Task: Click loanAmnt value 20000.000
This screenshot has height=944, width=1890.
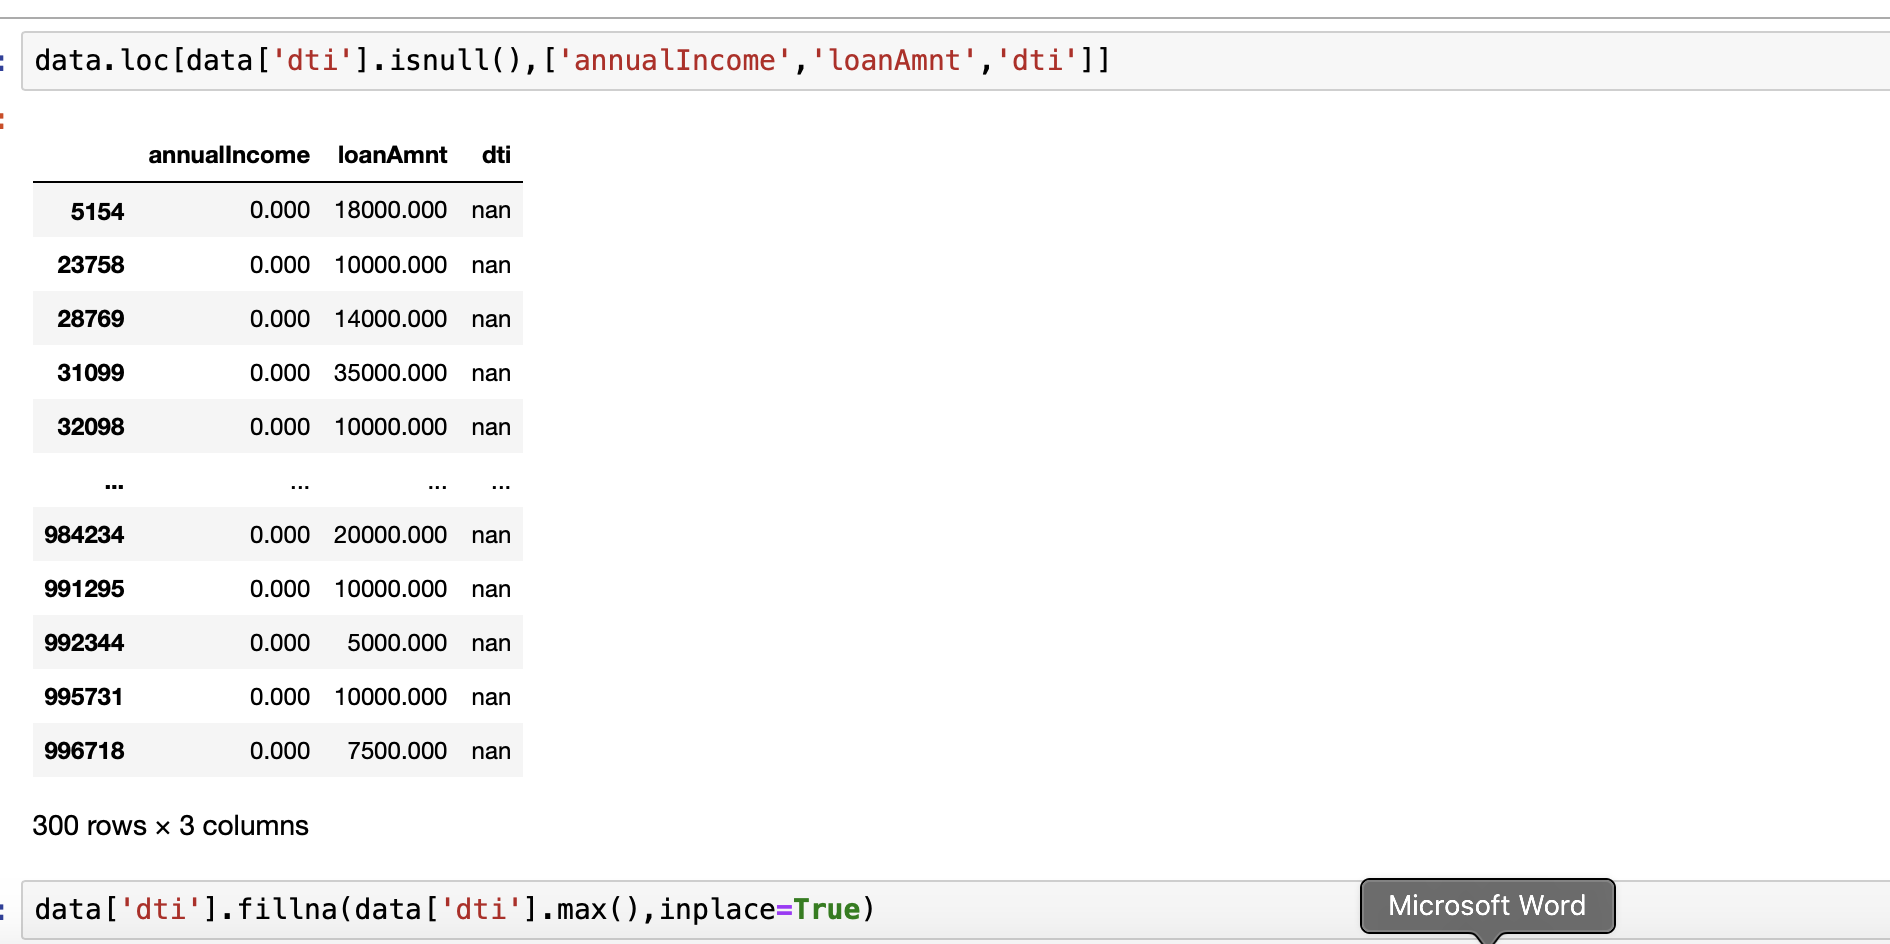Action: tap(390, 535)
